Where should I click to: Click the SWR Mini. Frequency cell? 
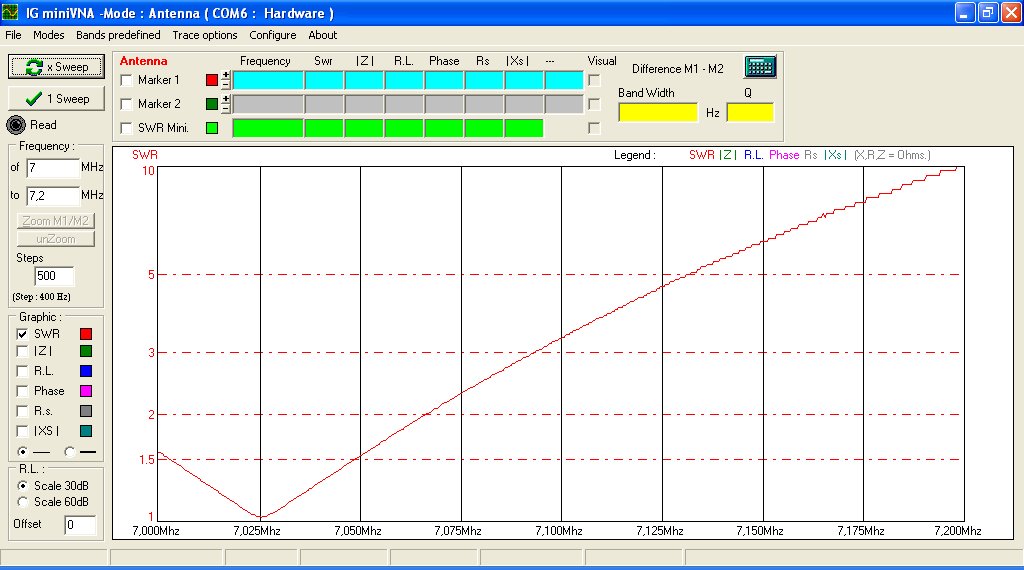pos(268,128)
